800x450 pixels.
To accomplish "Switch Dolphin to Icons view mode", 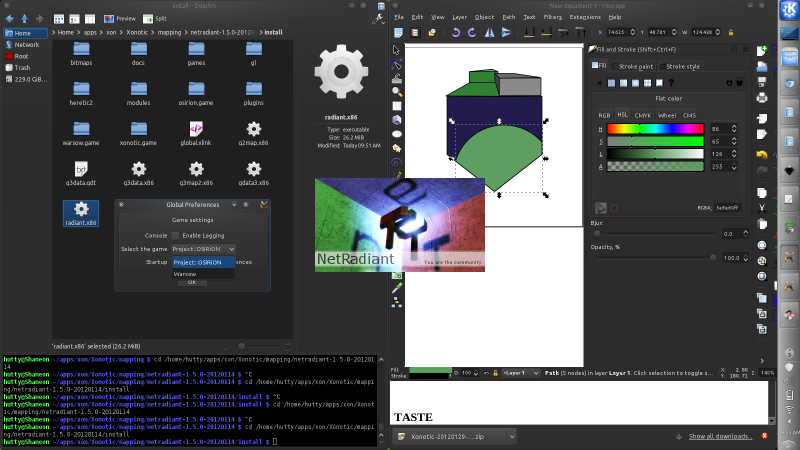I will coord(59,19).
